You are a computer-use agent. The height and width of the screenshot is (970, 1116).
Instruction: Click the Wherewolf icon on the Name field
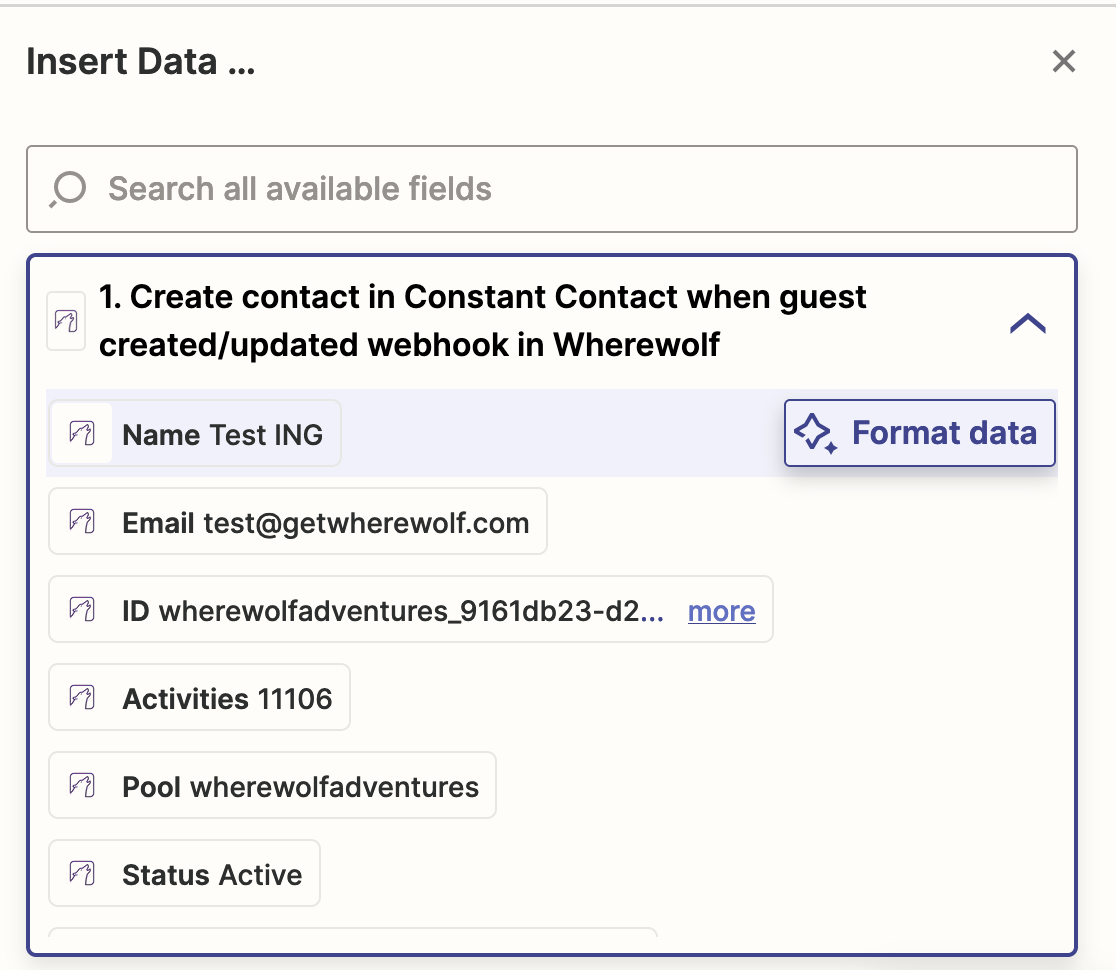(x=82, y=433)
